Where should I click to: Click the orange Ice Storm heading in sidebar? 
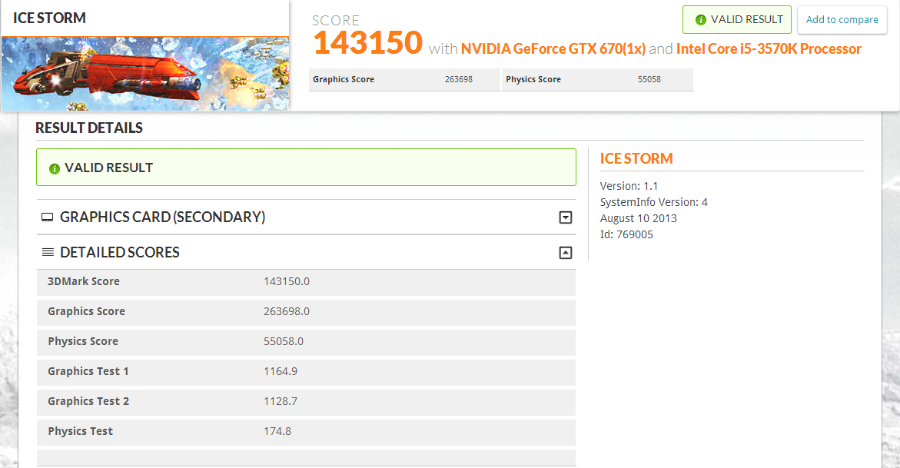[x=636, y=158]
